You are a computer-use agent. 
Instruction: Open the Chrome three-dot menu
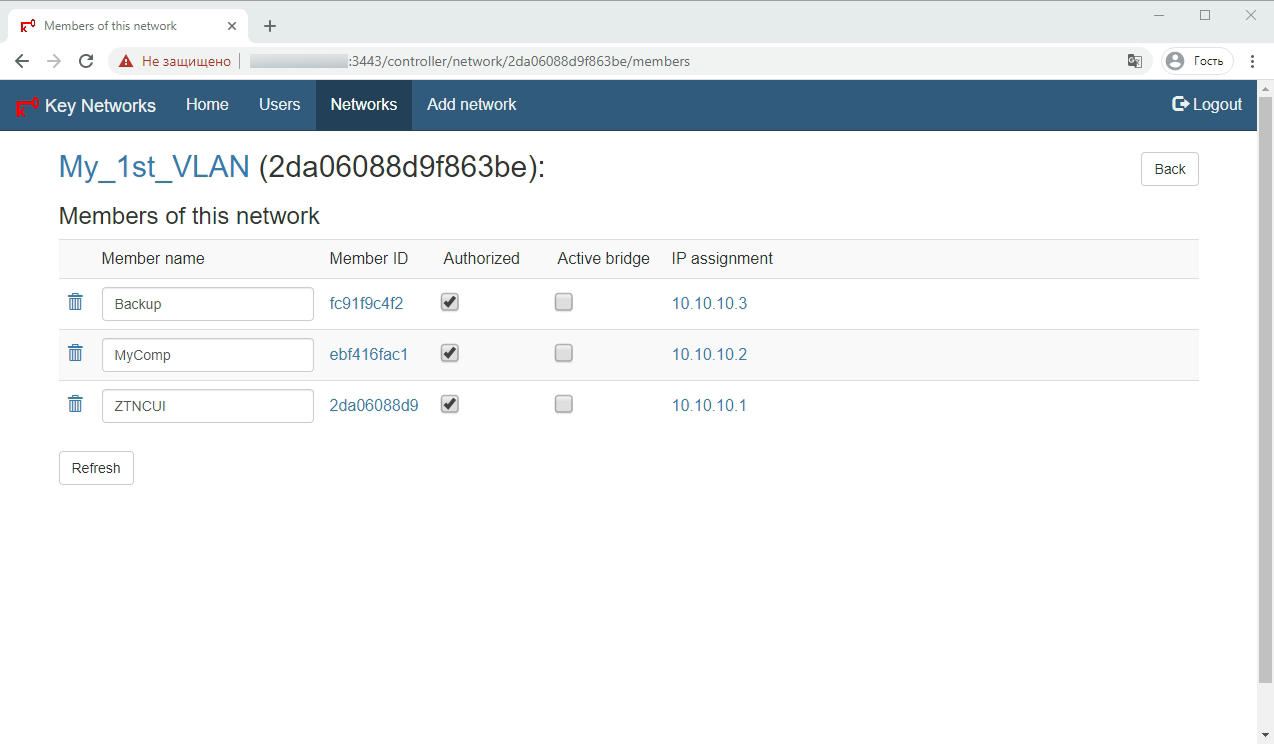pos(1253,61)
